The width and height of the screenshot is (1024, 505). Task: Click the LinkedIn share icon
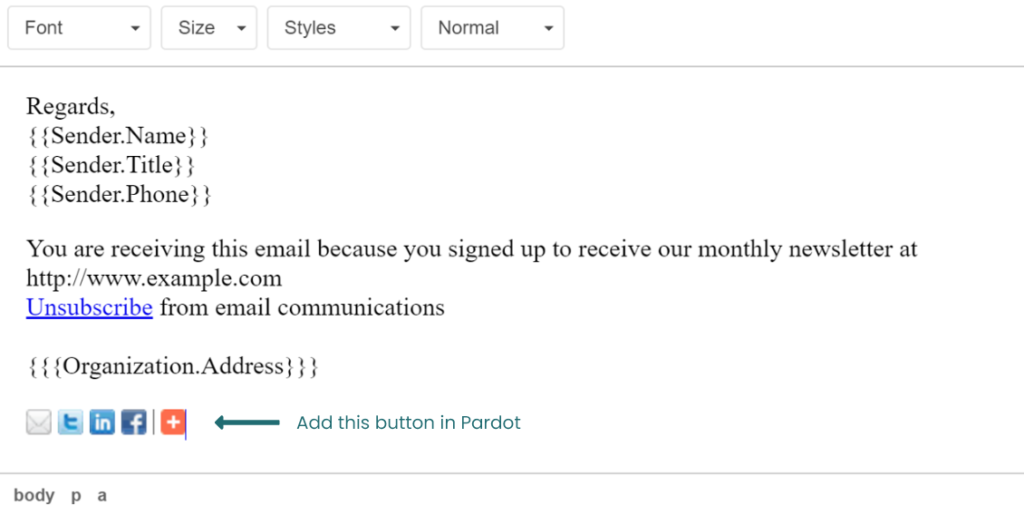(x=102, y=423)
